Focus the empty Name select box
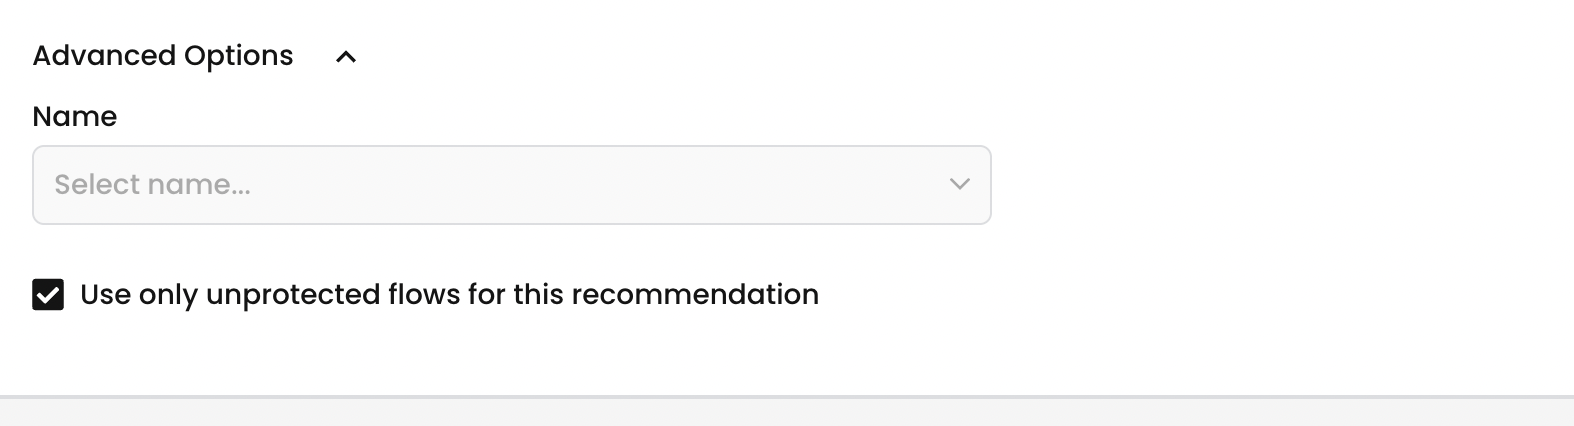1574x426 pixels. pyautogui.click(x=511, y=185)
